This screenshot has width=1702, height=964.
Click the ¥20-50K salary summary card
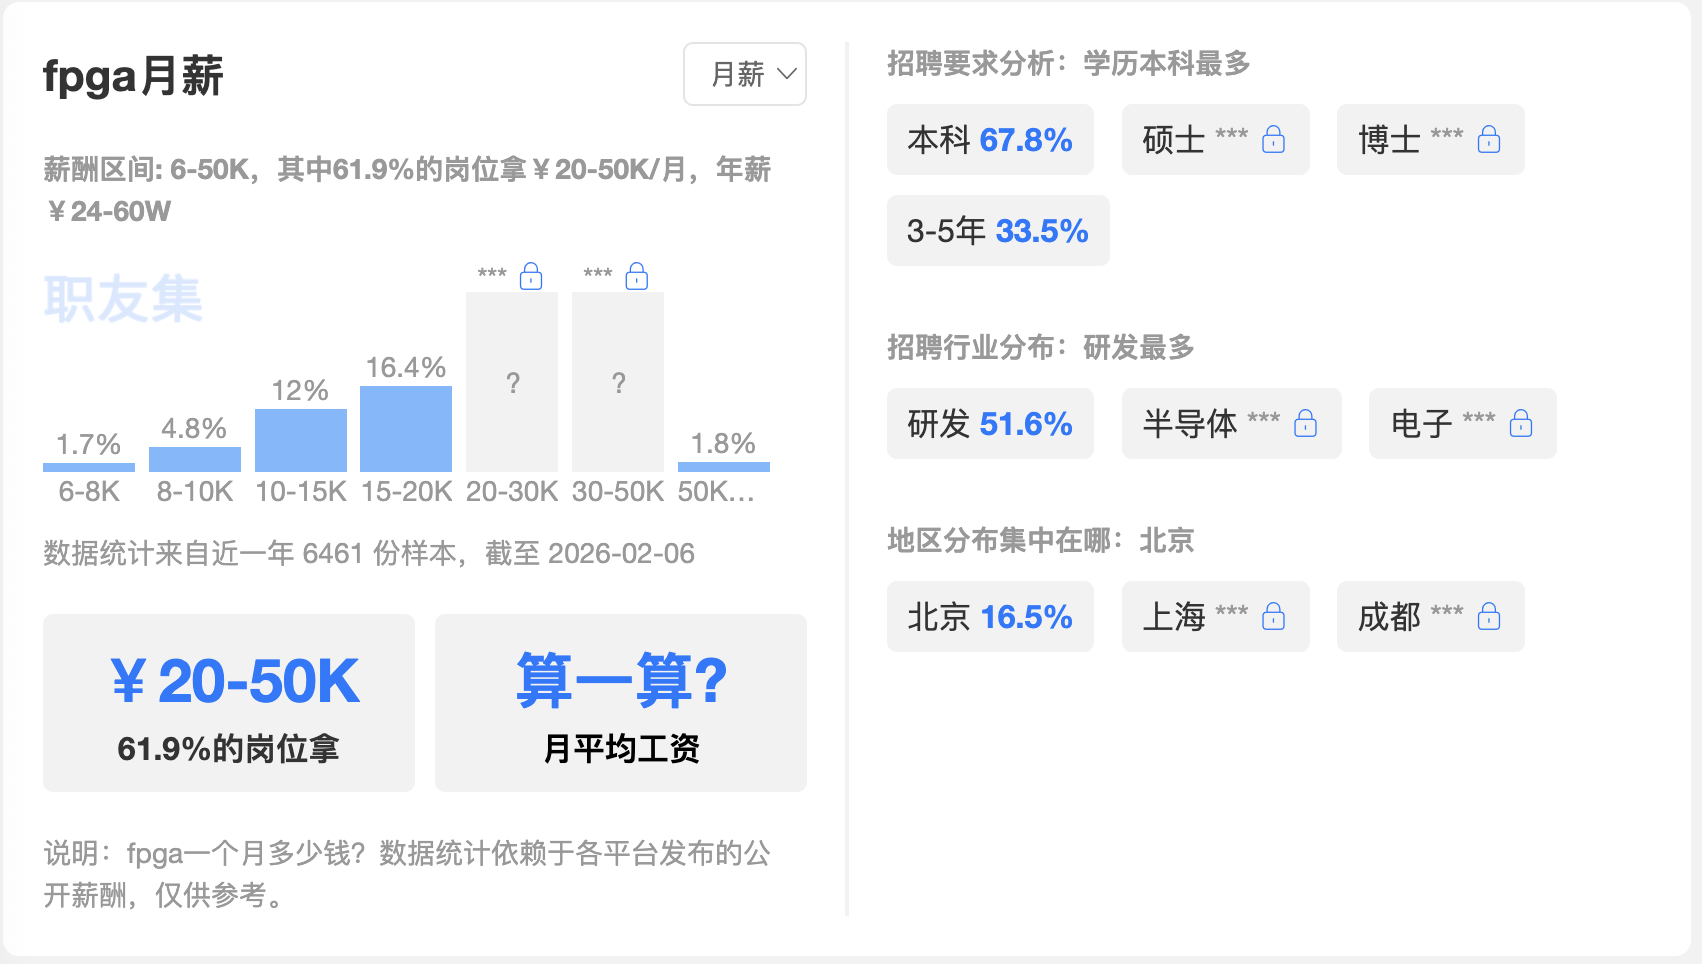229,703
